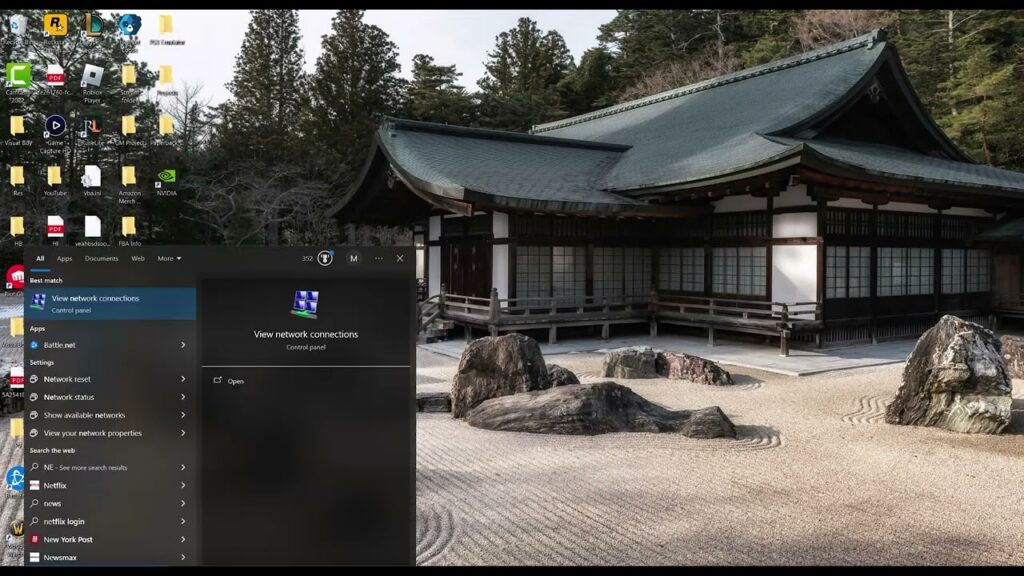
Task: Switch to the Apps search tab
Action: [x=64, y=259]
